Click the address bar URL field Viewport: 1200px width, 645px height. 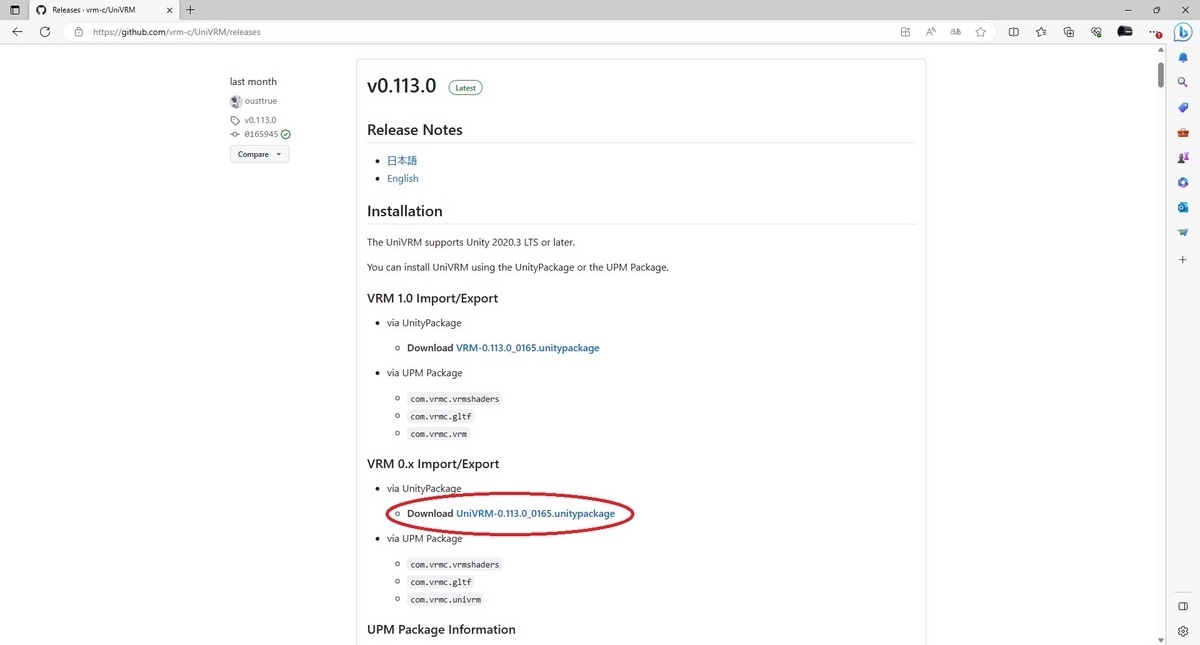(480, 32)
